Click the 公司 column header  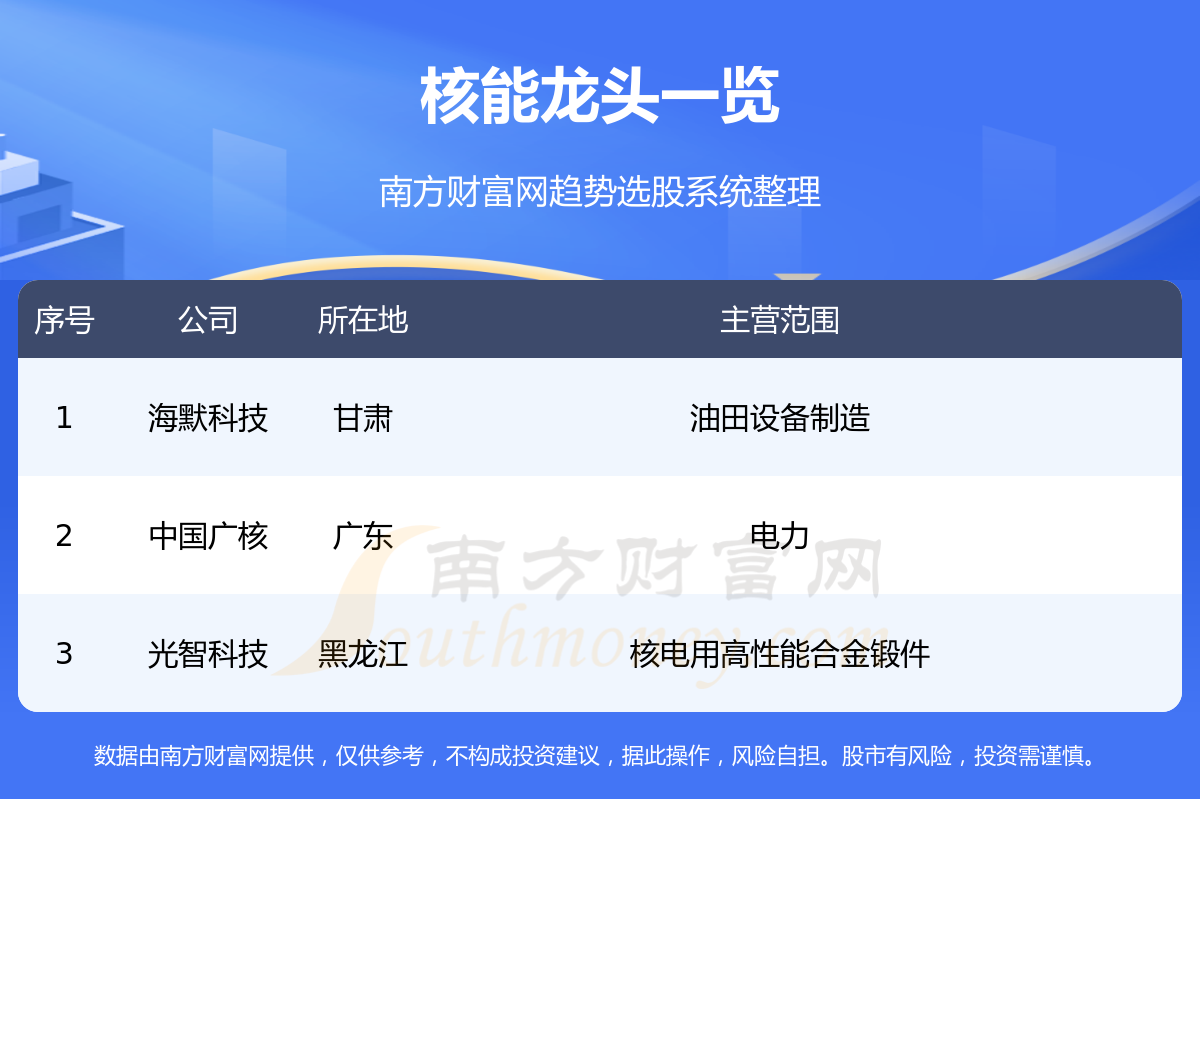click(208, 320)
